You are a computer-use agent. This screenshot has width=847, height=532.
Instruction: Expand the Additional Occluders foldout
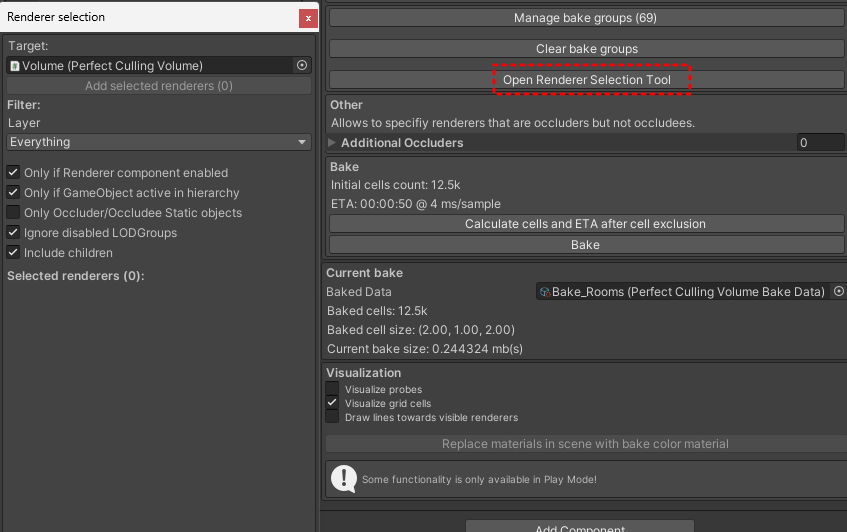pyautogui.click(x=332, y=143)
